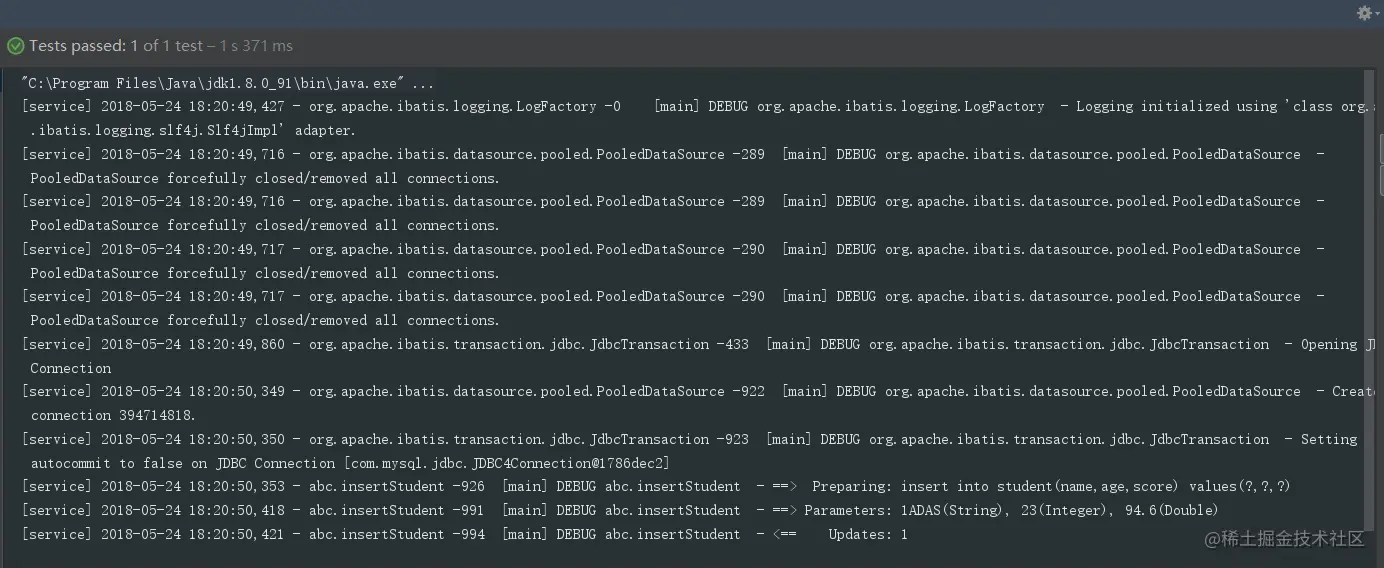Click the green tests passed checkmark icon
This screenshot has height=568, width=1384.
[15, 46]
